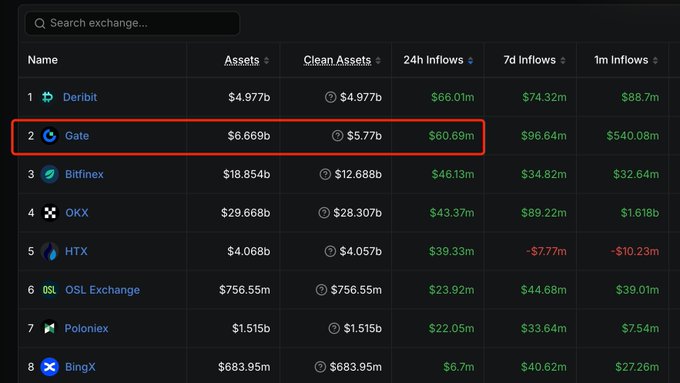The width and height of the screenshot is (680, 383).
Task: Click the 1m Inflows column header label
Action: 621,60
